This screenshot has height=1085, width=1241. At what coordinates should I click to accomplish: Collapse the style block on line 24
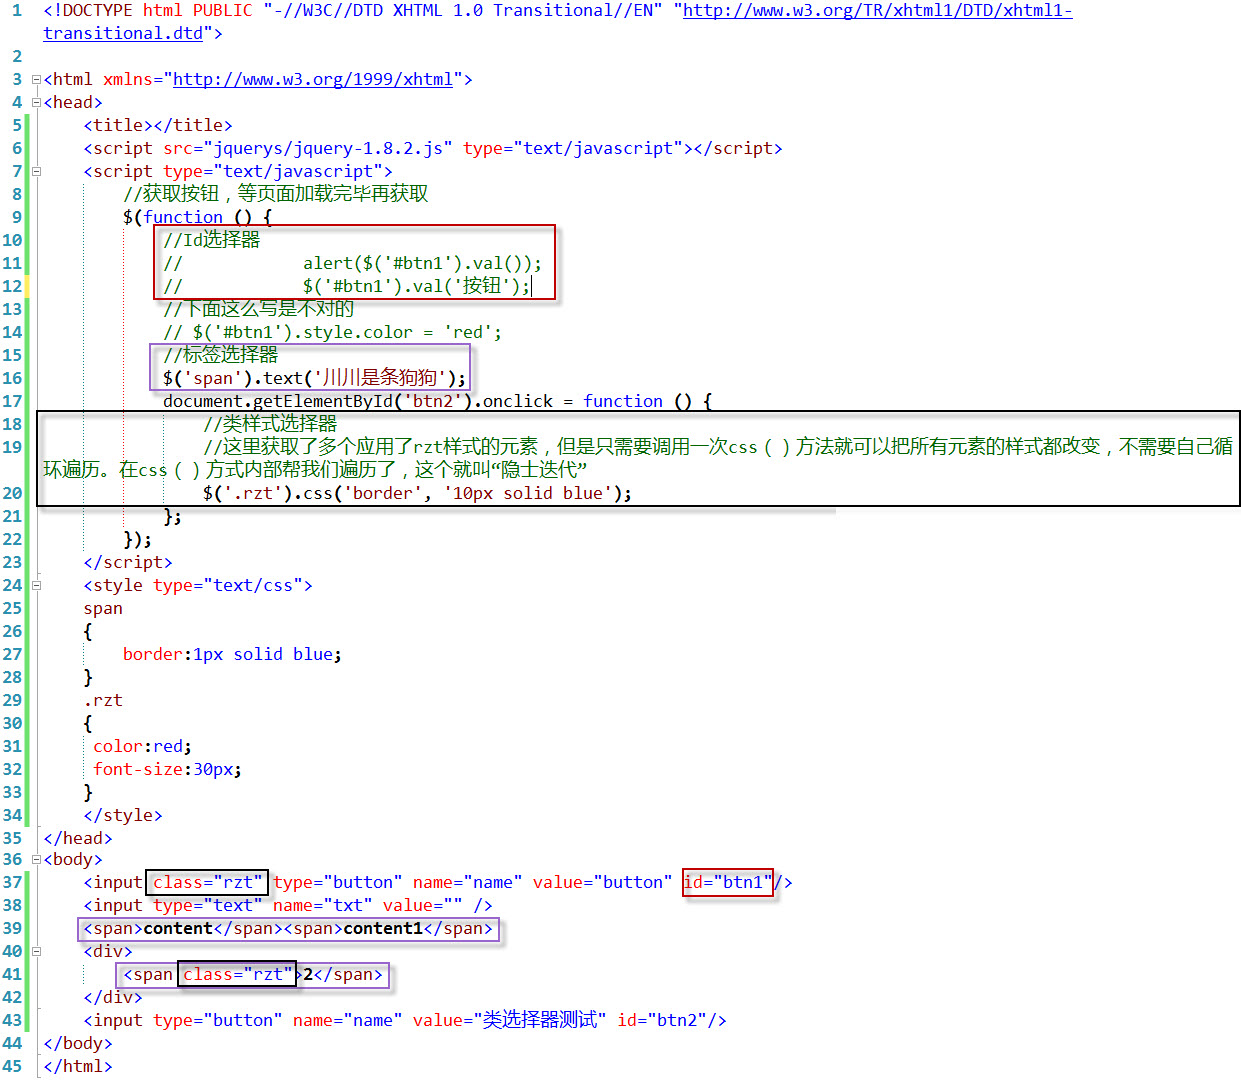pos(36,585)
